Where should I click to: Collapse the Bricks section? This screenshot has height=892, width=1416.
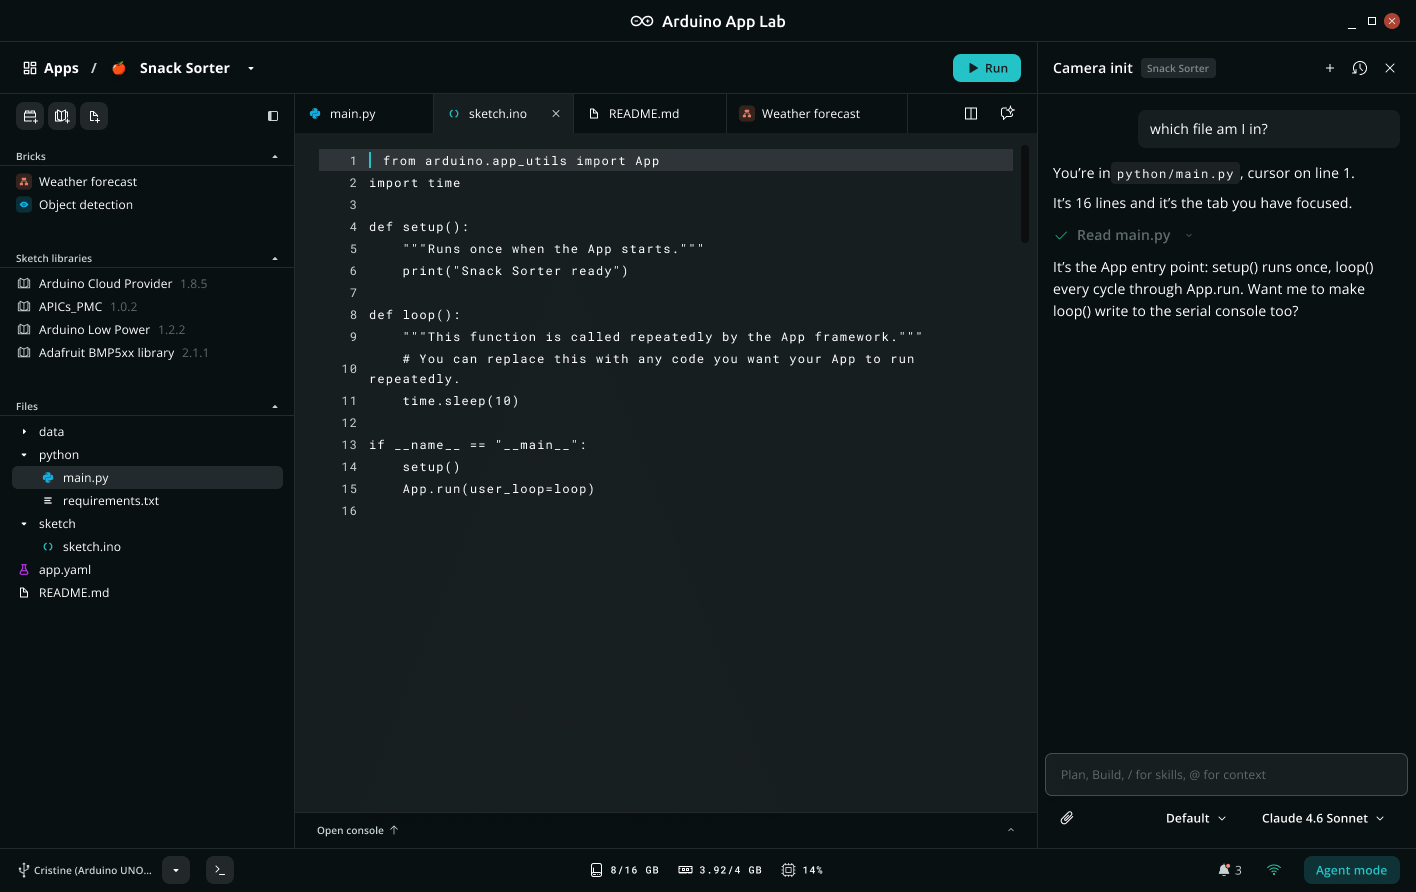point(275,156)
